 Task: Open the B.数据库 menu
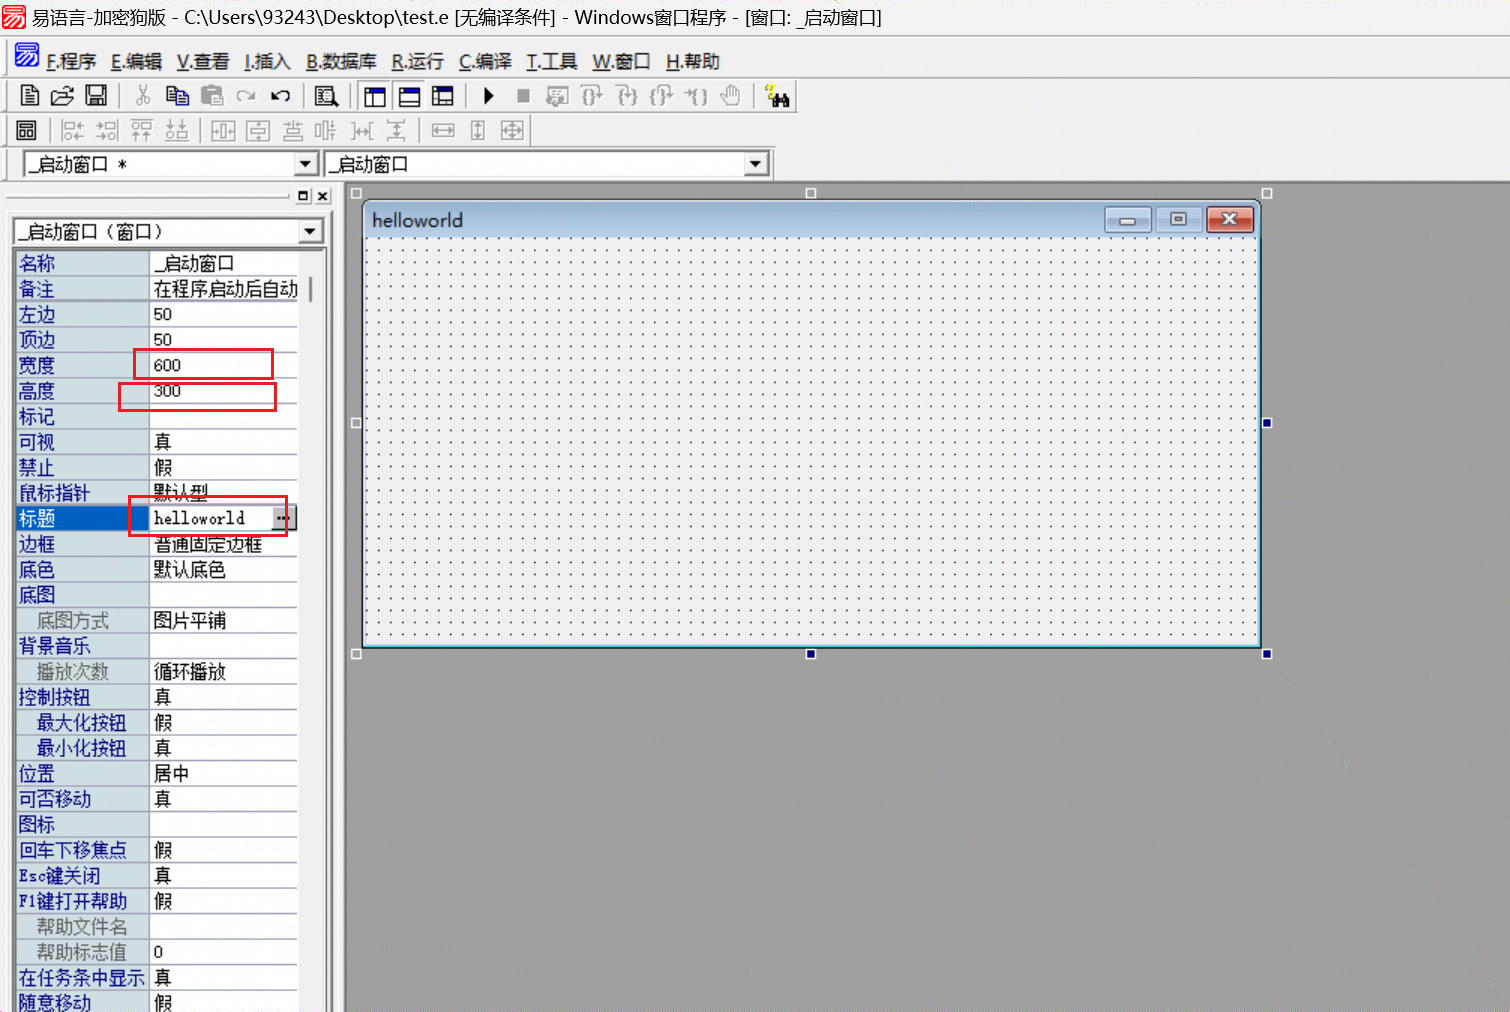pos(341,62)
